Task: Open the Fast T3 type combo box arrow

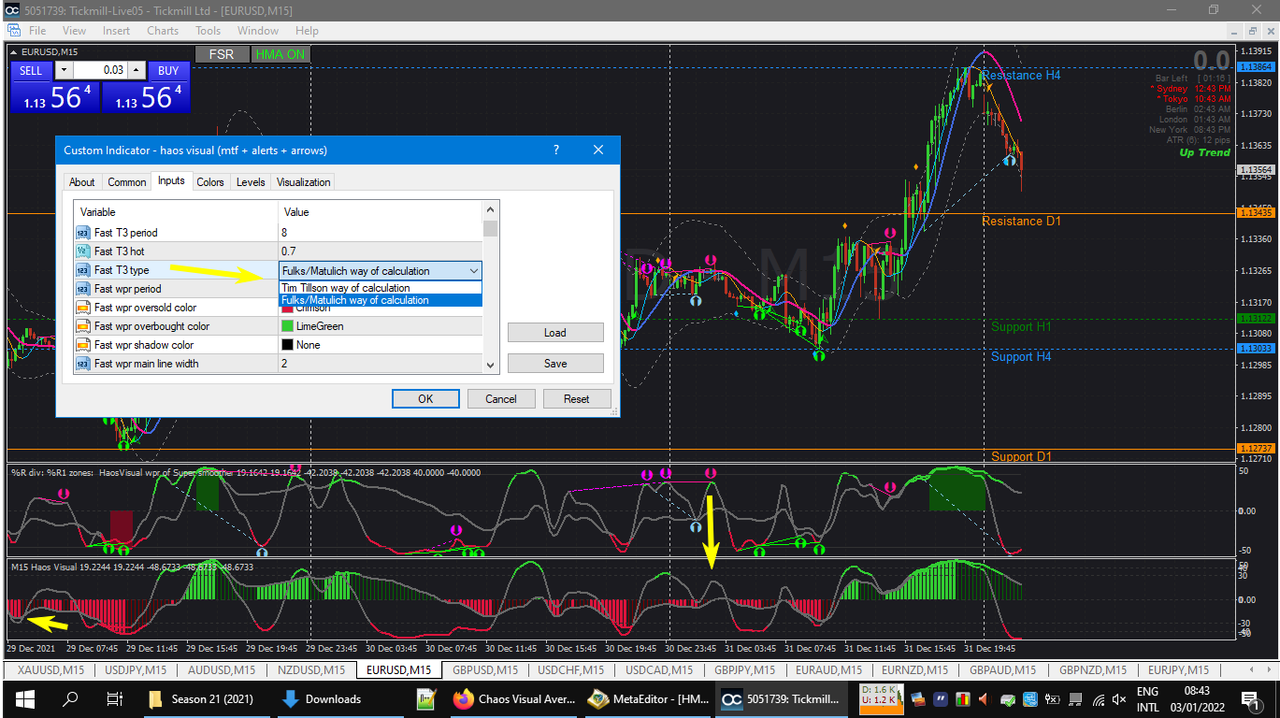Action: tap(473, 271)
